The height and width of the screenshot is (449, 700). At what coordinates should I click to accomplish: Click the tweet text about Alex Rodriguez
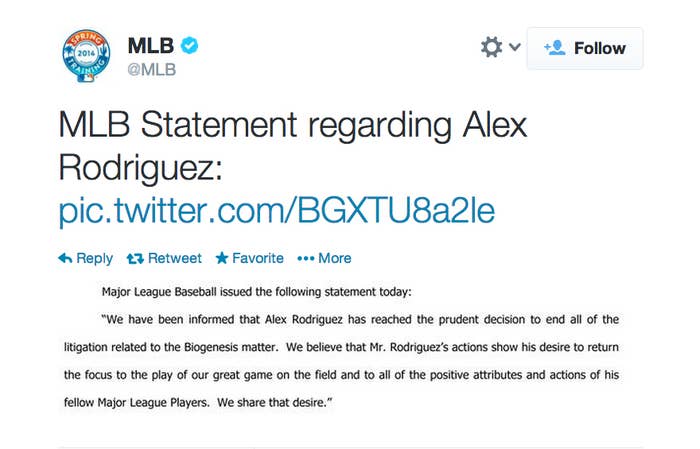292,146
